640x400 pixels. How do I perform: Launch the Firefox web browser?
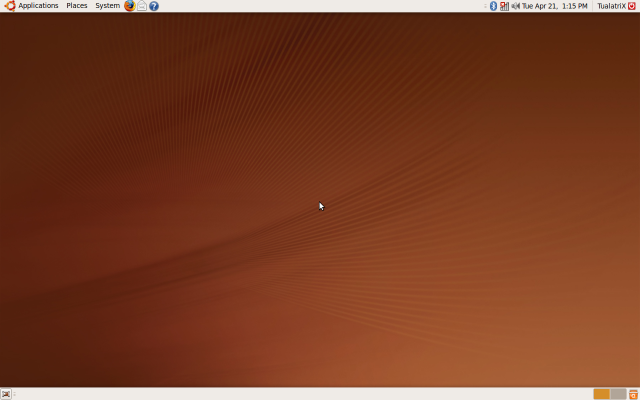(x=130, y=6)
